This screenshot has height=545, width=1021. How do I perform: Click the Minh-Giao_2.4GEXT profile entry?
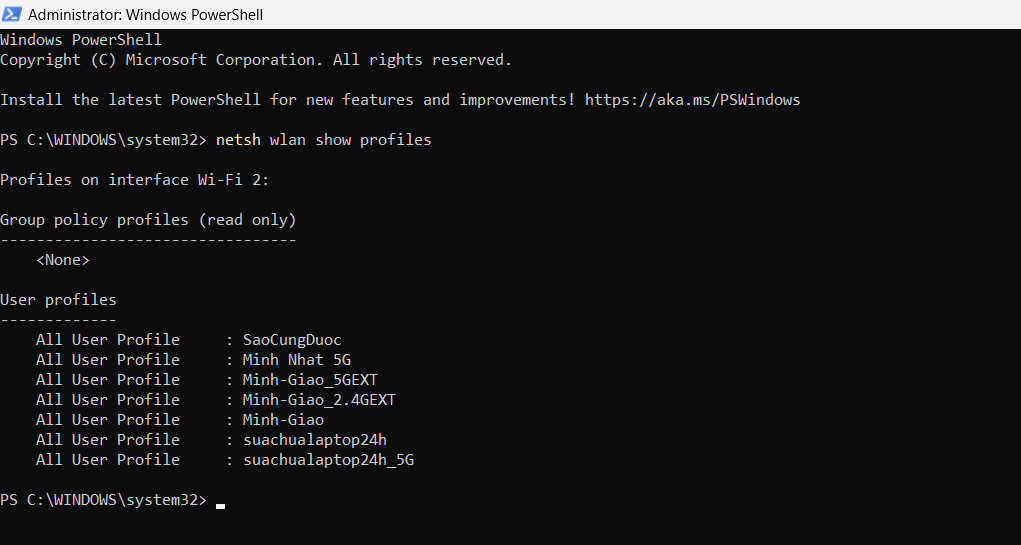(x=319, y=400)
